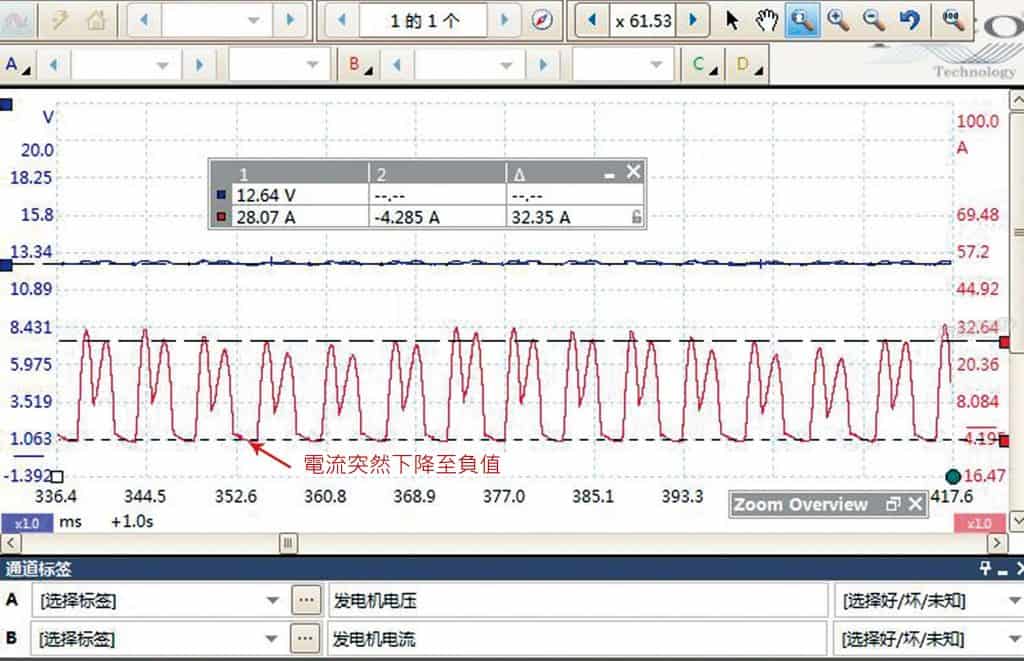The image size is (1024, 661).
Task: Click the zoom out magnifier
Action: (874, 21)
